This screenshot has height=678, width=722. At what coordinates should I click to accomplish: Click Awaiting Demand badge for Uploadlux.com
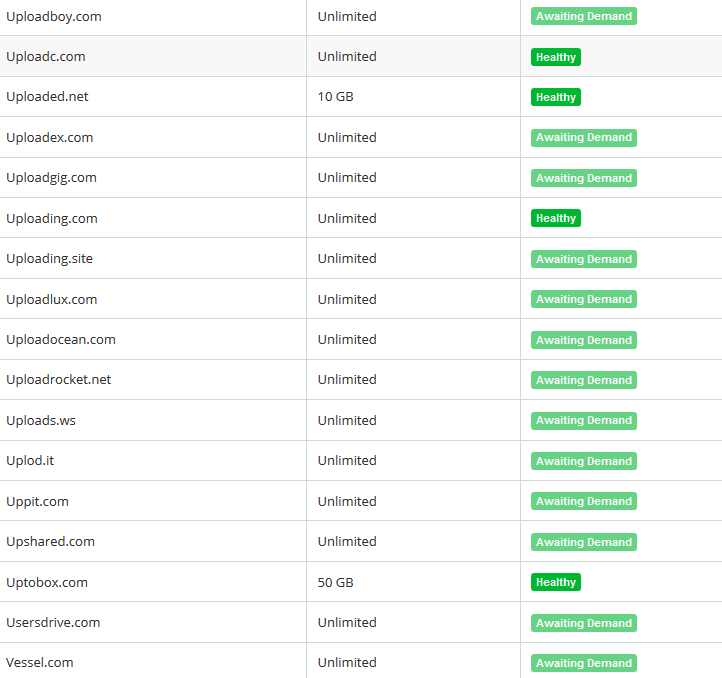pos(584,299)
